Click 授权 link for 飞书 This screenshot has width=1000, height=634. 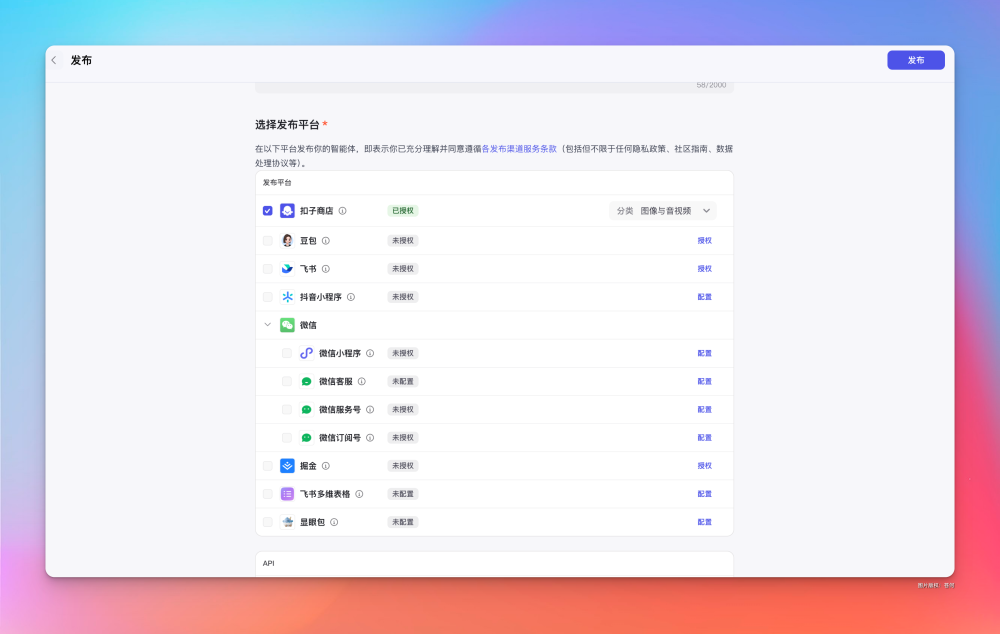point(704,269)
